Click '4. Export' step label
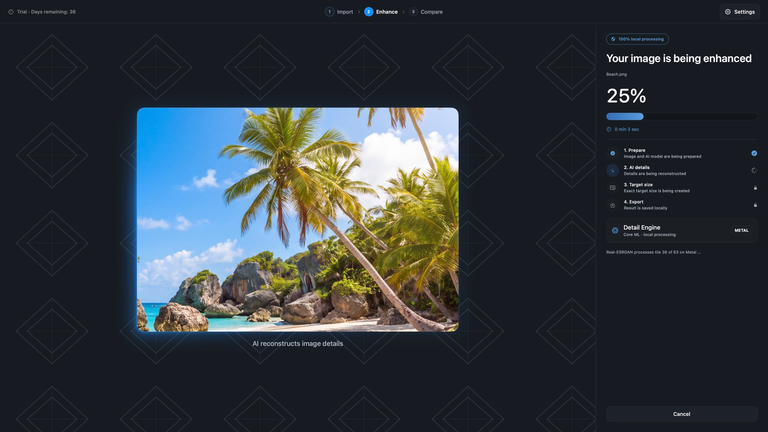Image resolution: width=768 pixels, height=432 pixels. pos(633,202)
